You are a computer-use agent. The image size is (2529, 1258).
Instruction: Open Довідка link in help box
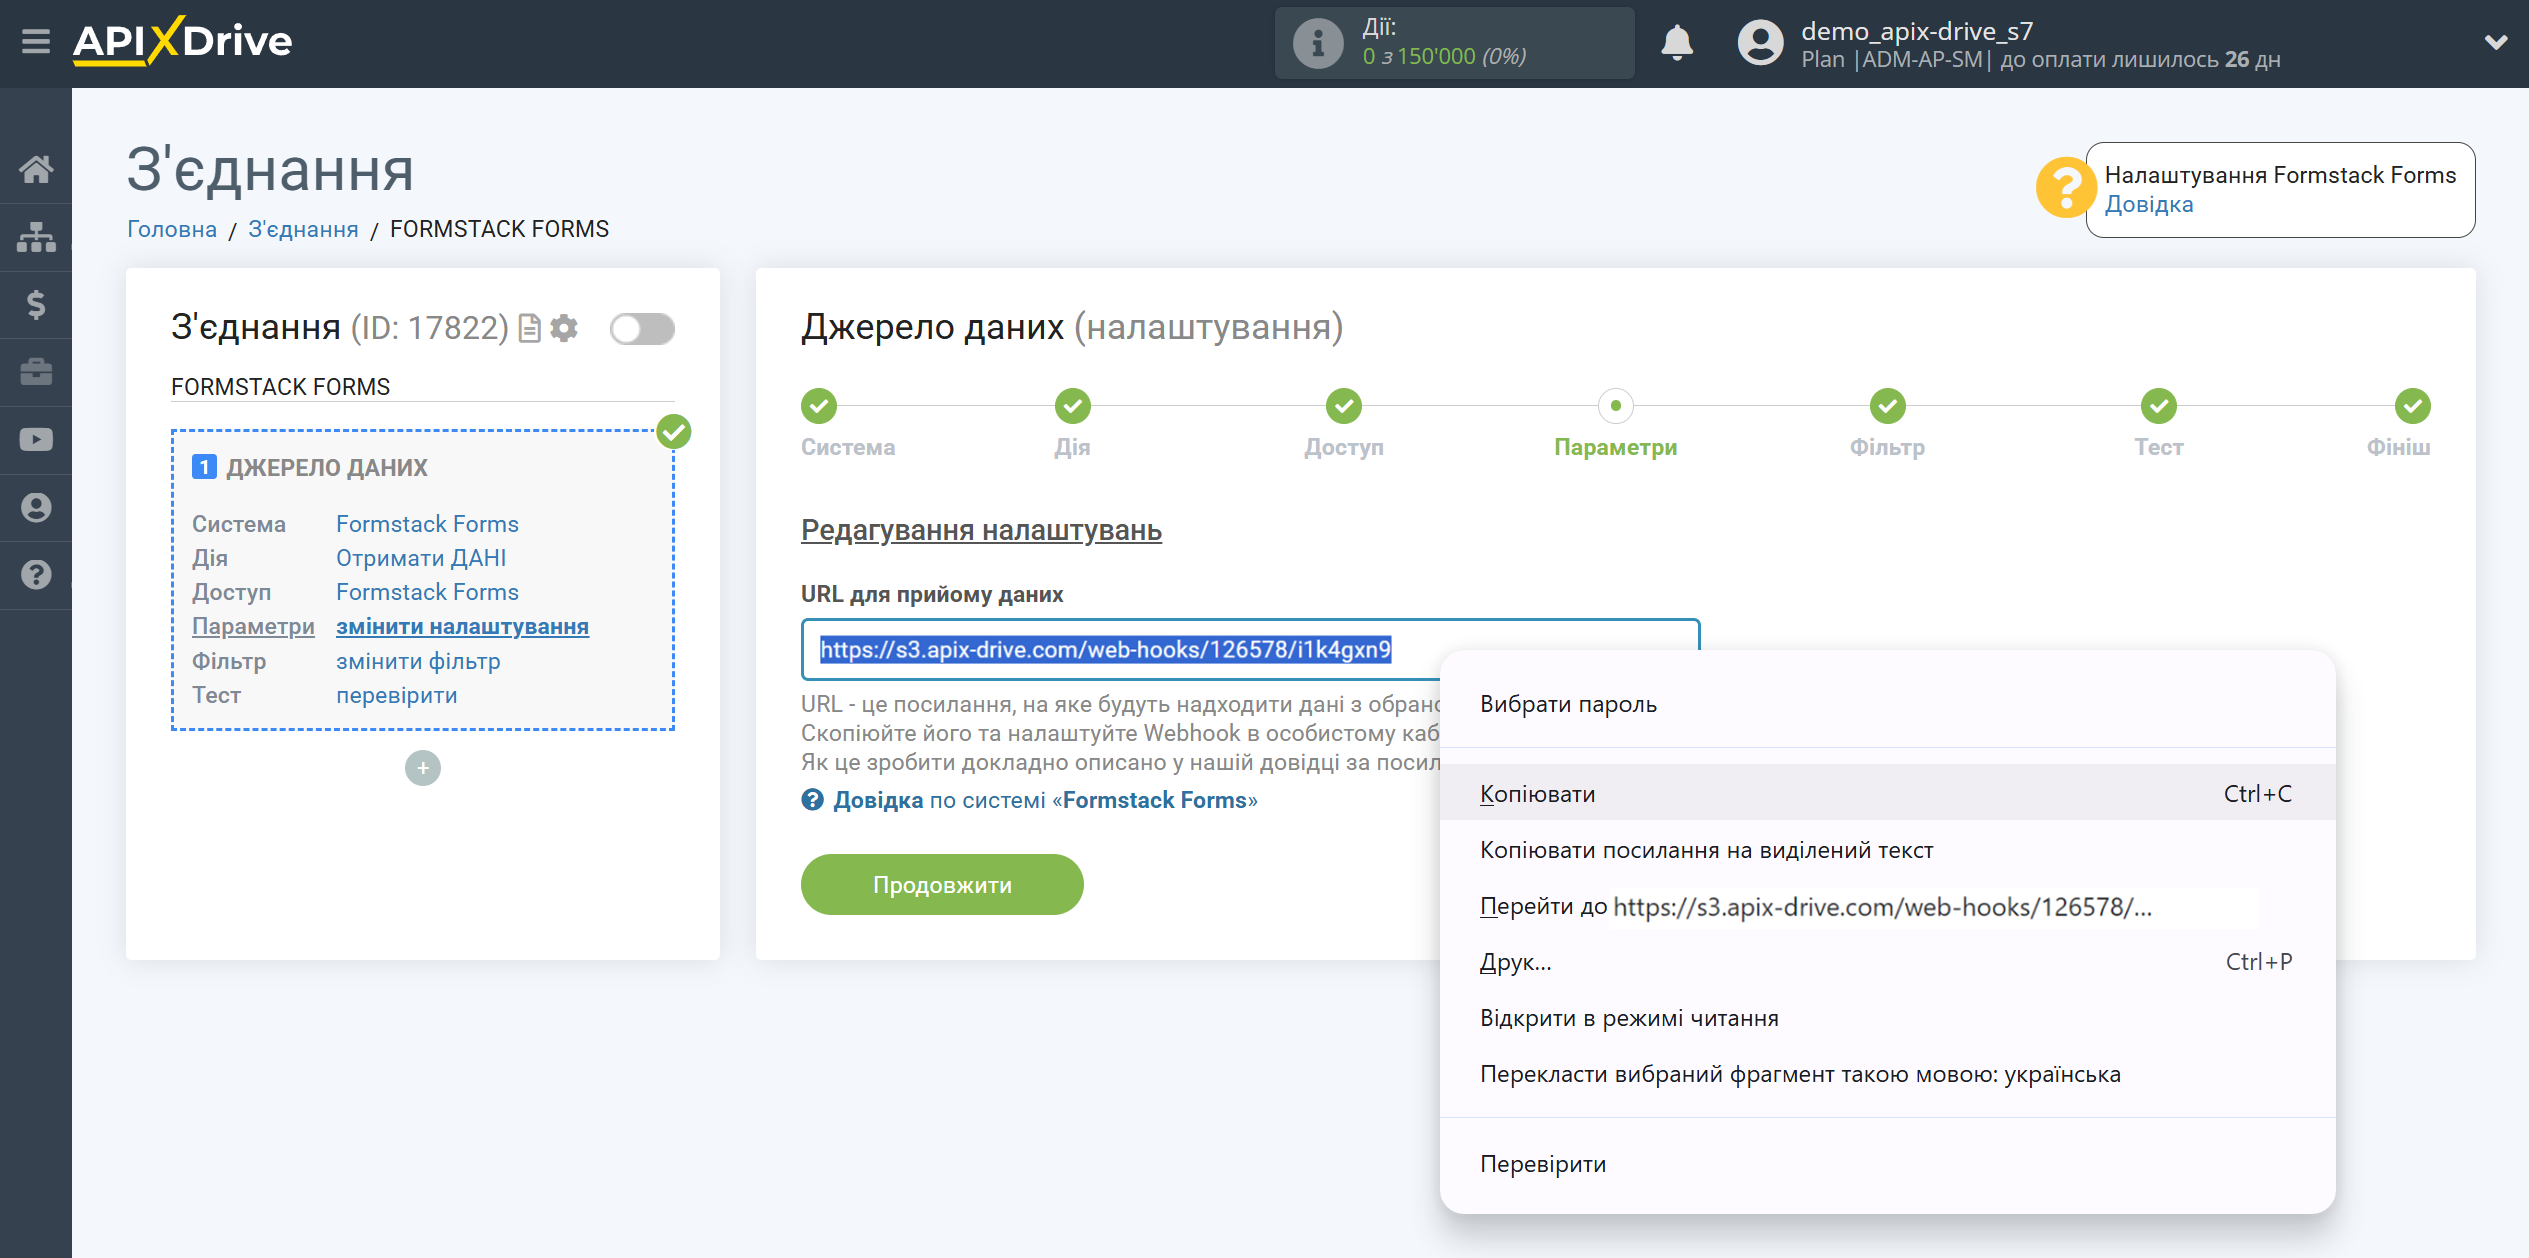pyautogui.click(x=2148, y=204)
